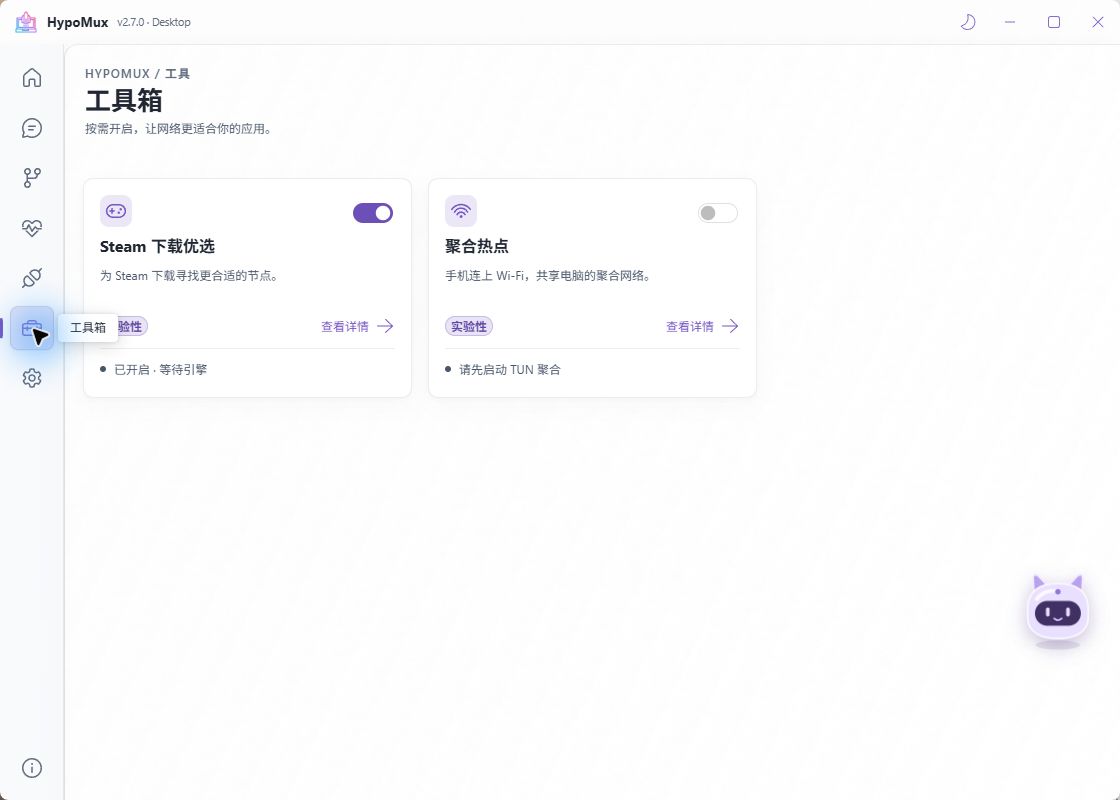Open the settings gear in sidebar
Image resolution: width=1120 pixels, height=800 pixels.
31,378
